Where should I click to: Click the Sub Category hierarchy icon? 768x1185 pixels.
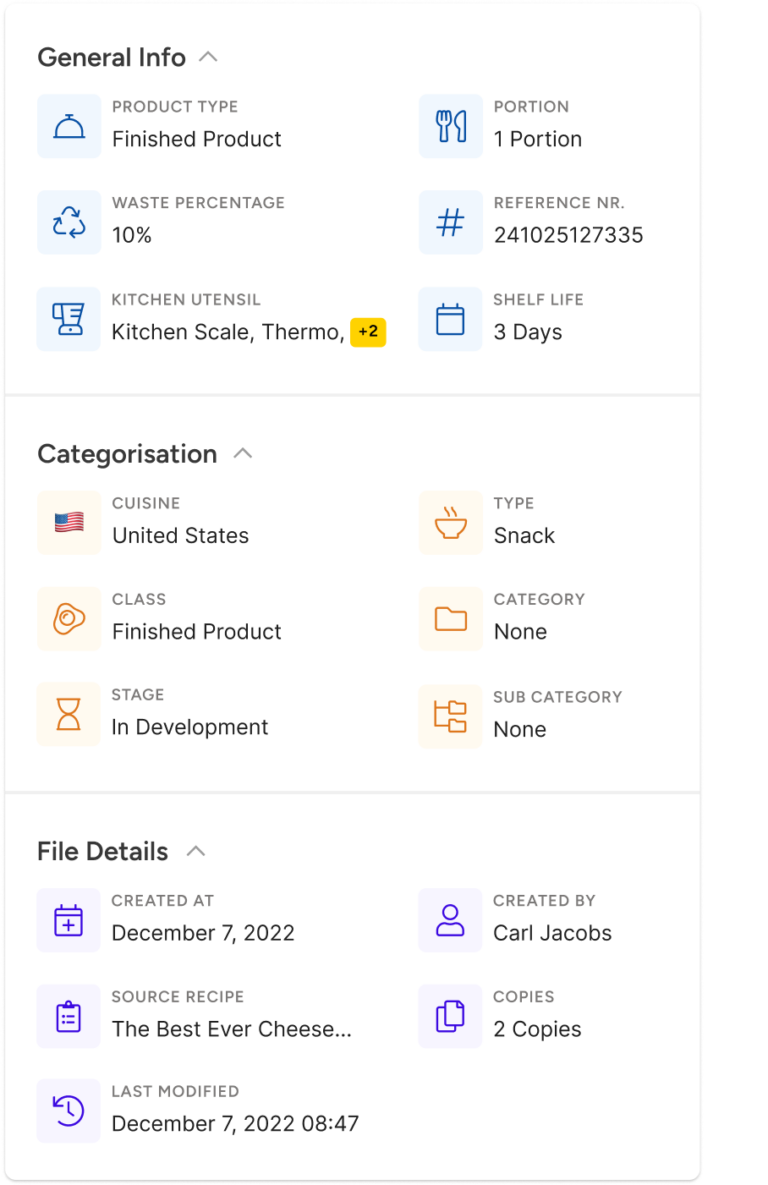450,715
